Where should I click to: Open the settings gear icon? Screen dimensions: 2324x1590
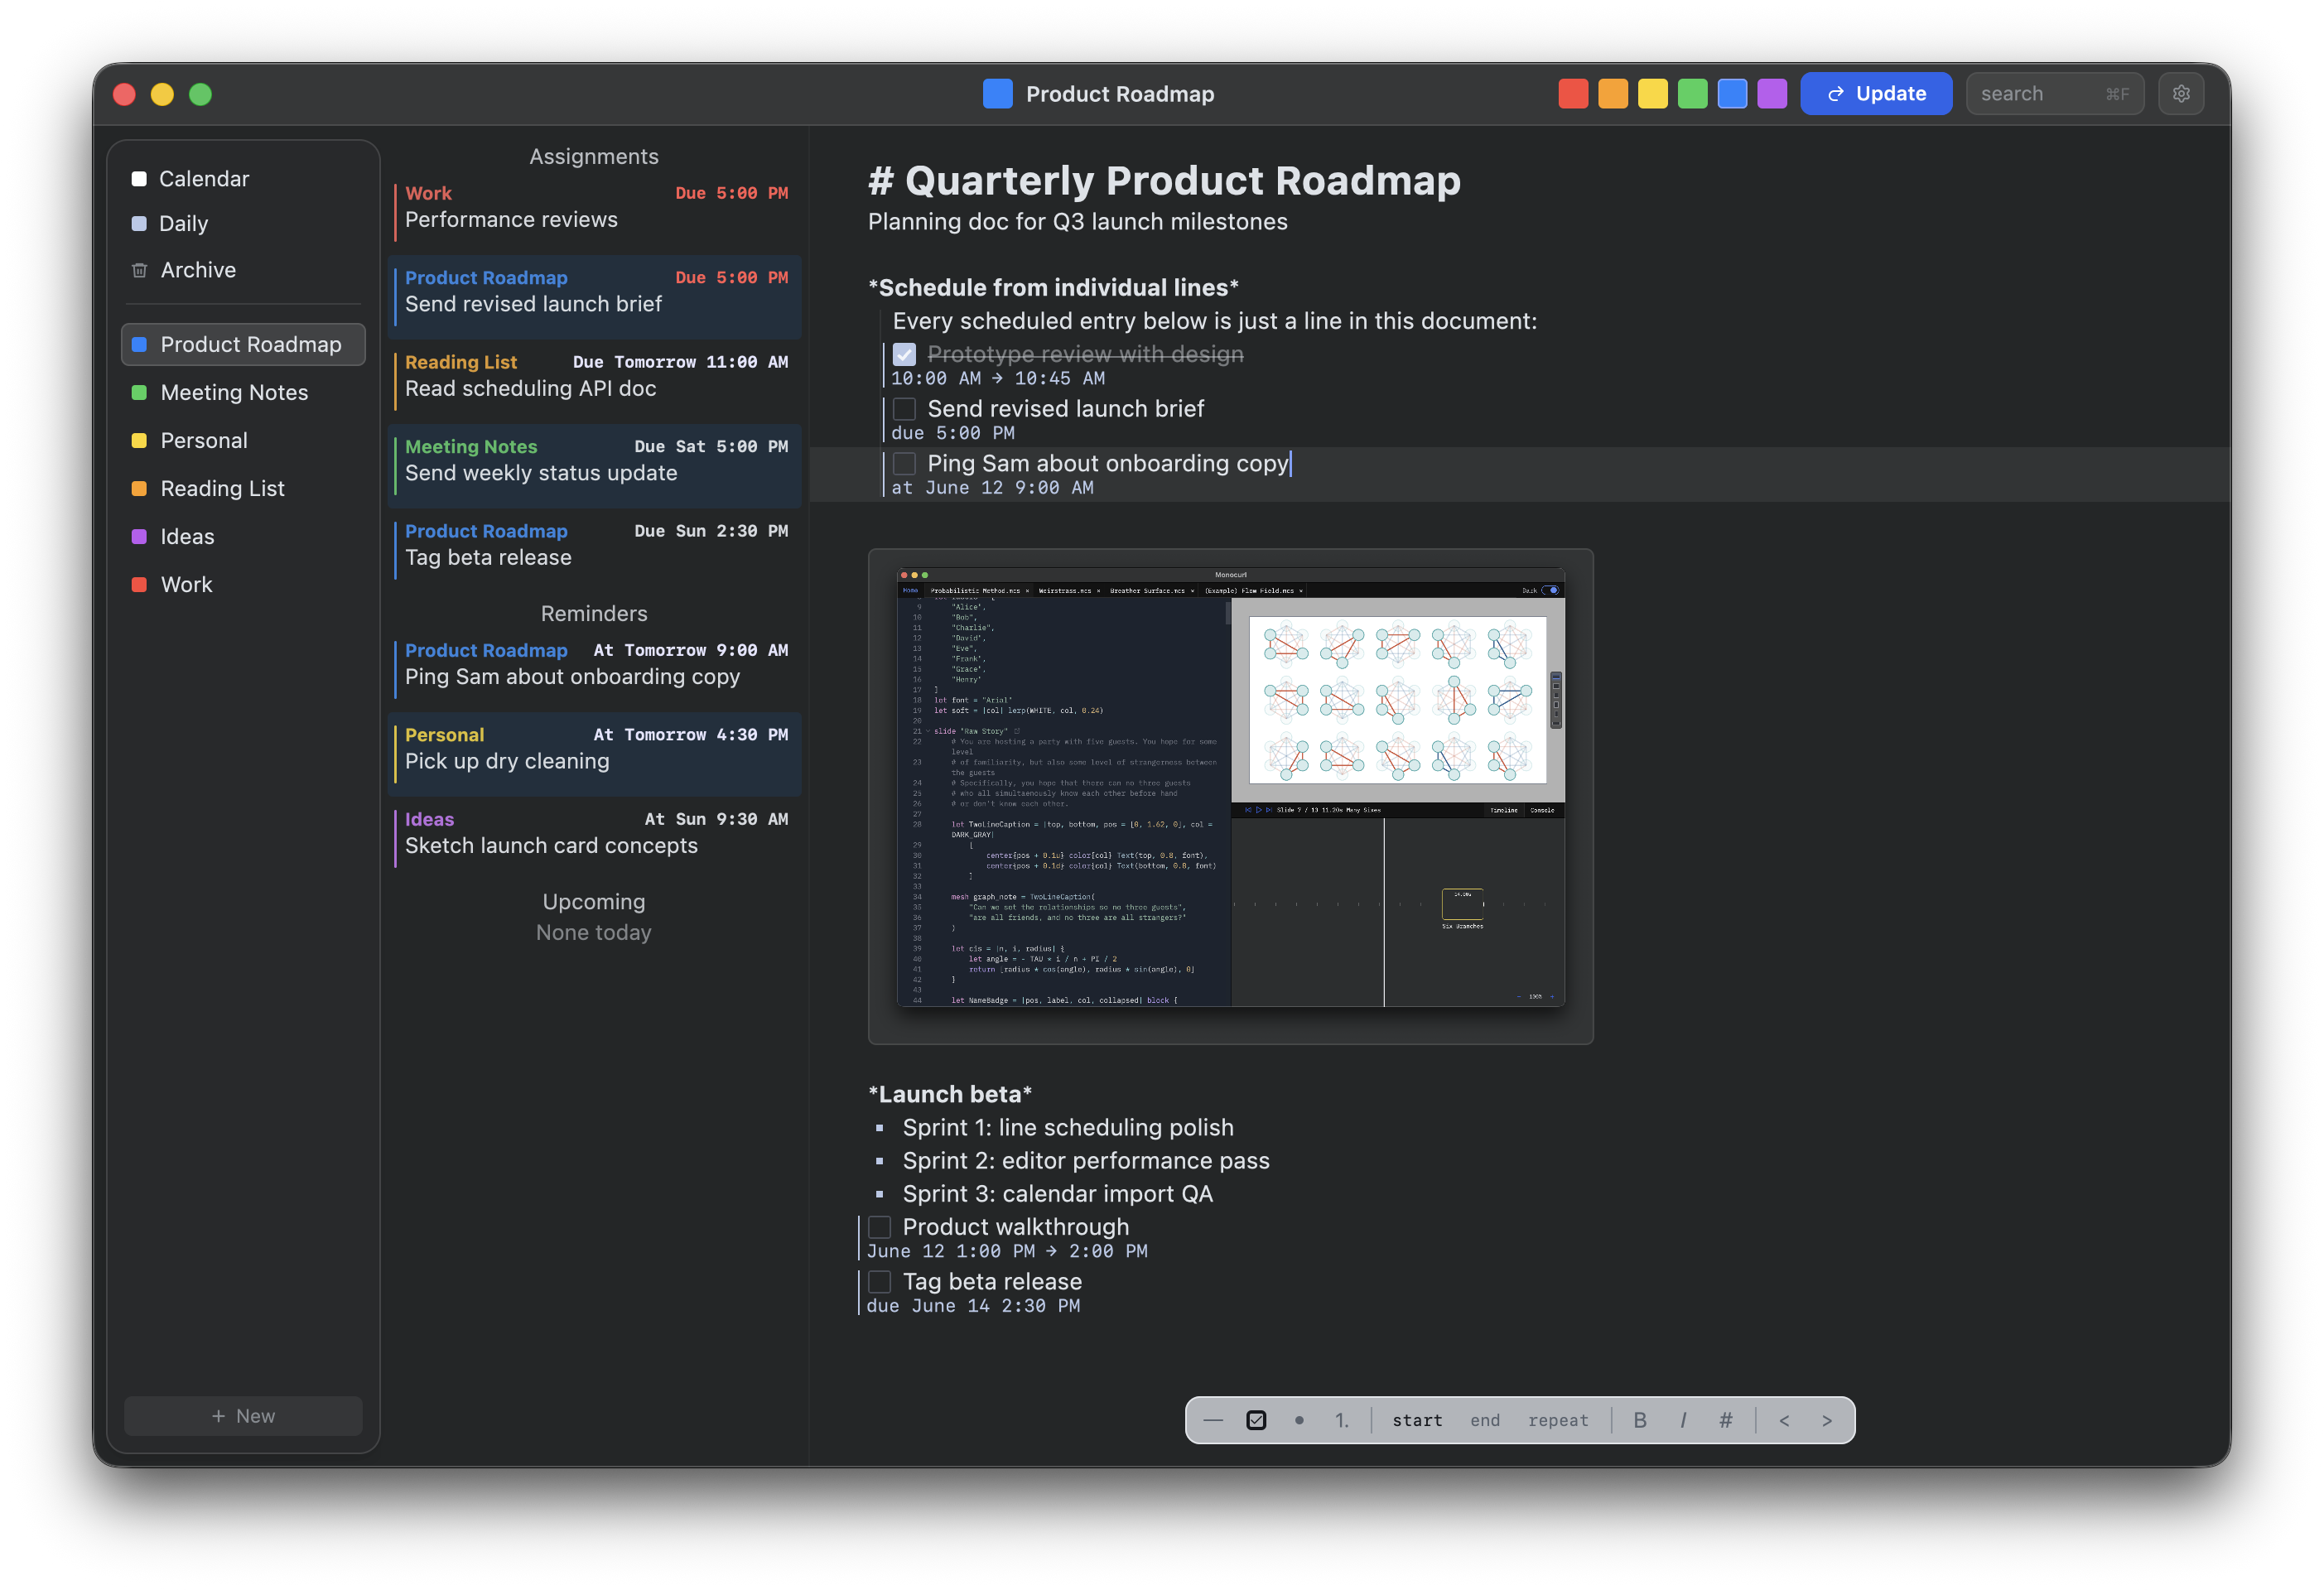point(2180,94)
